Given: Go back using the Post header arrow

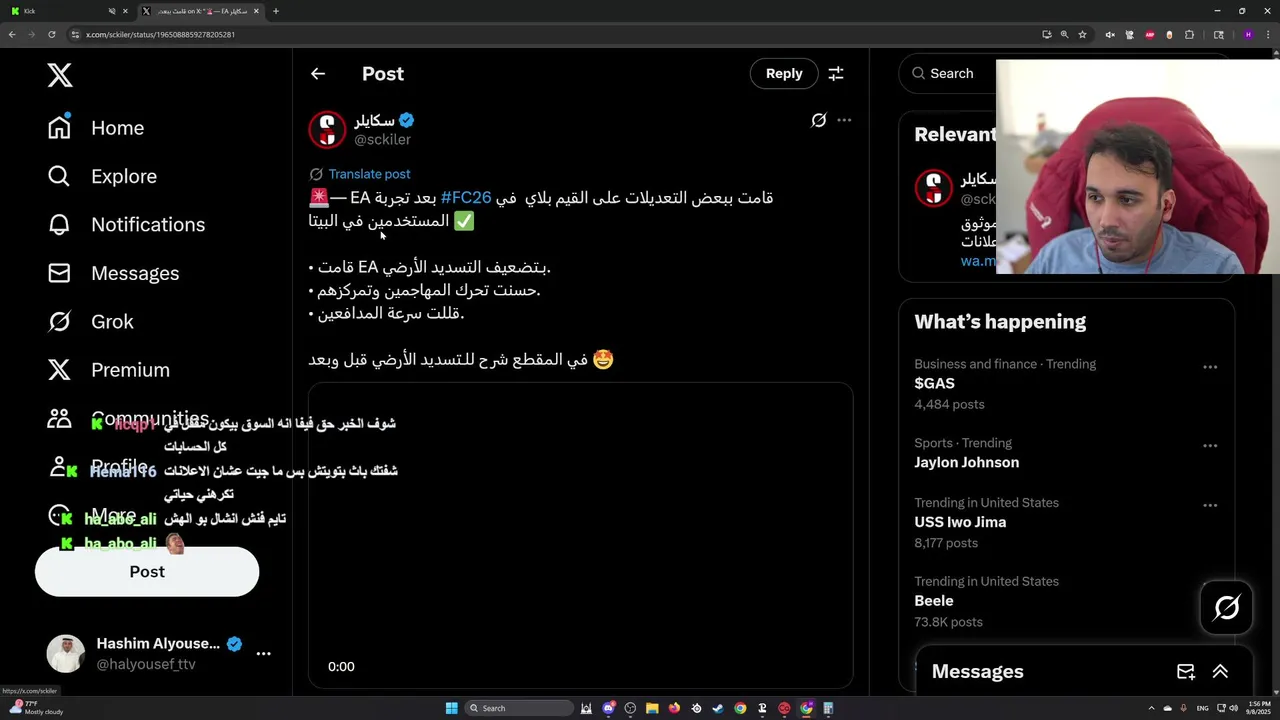Looking at the screenshot, I should (x=317, y=73).
